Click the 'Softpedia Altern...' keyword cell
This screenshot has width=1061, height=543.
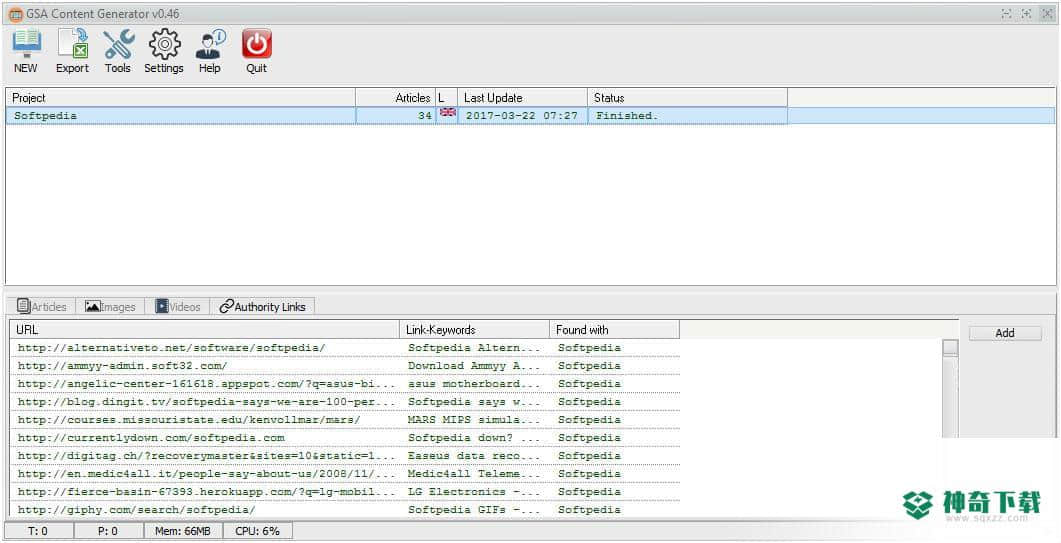point(474,348)
